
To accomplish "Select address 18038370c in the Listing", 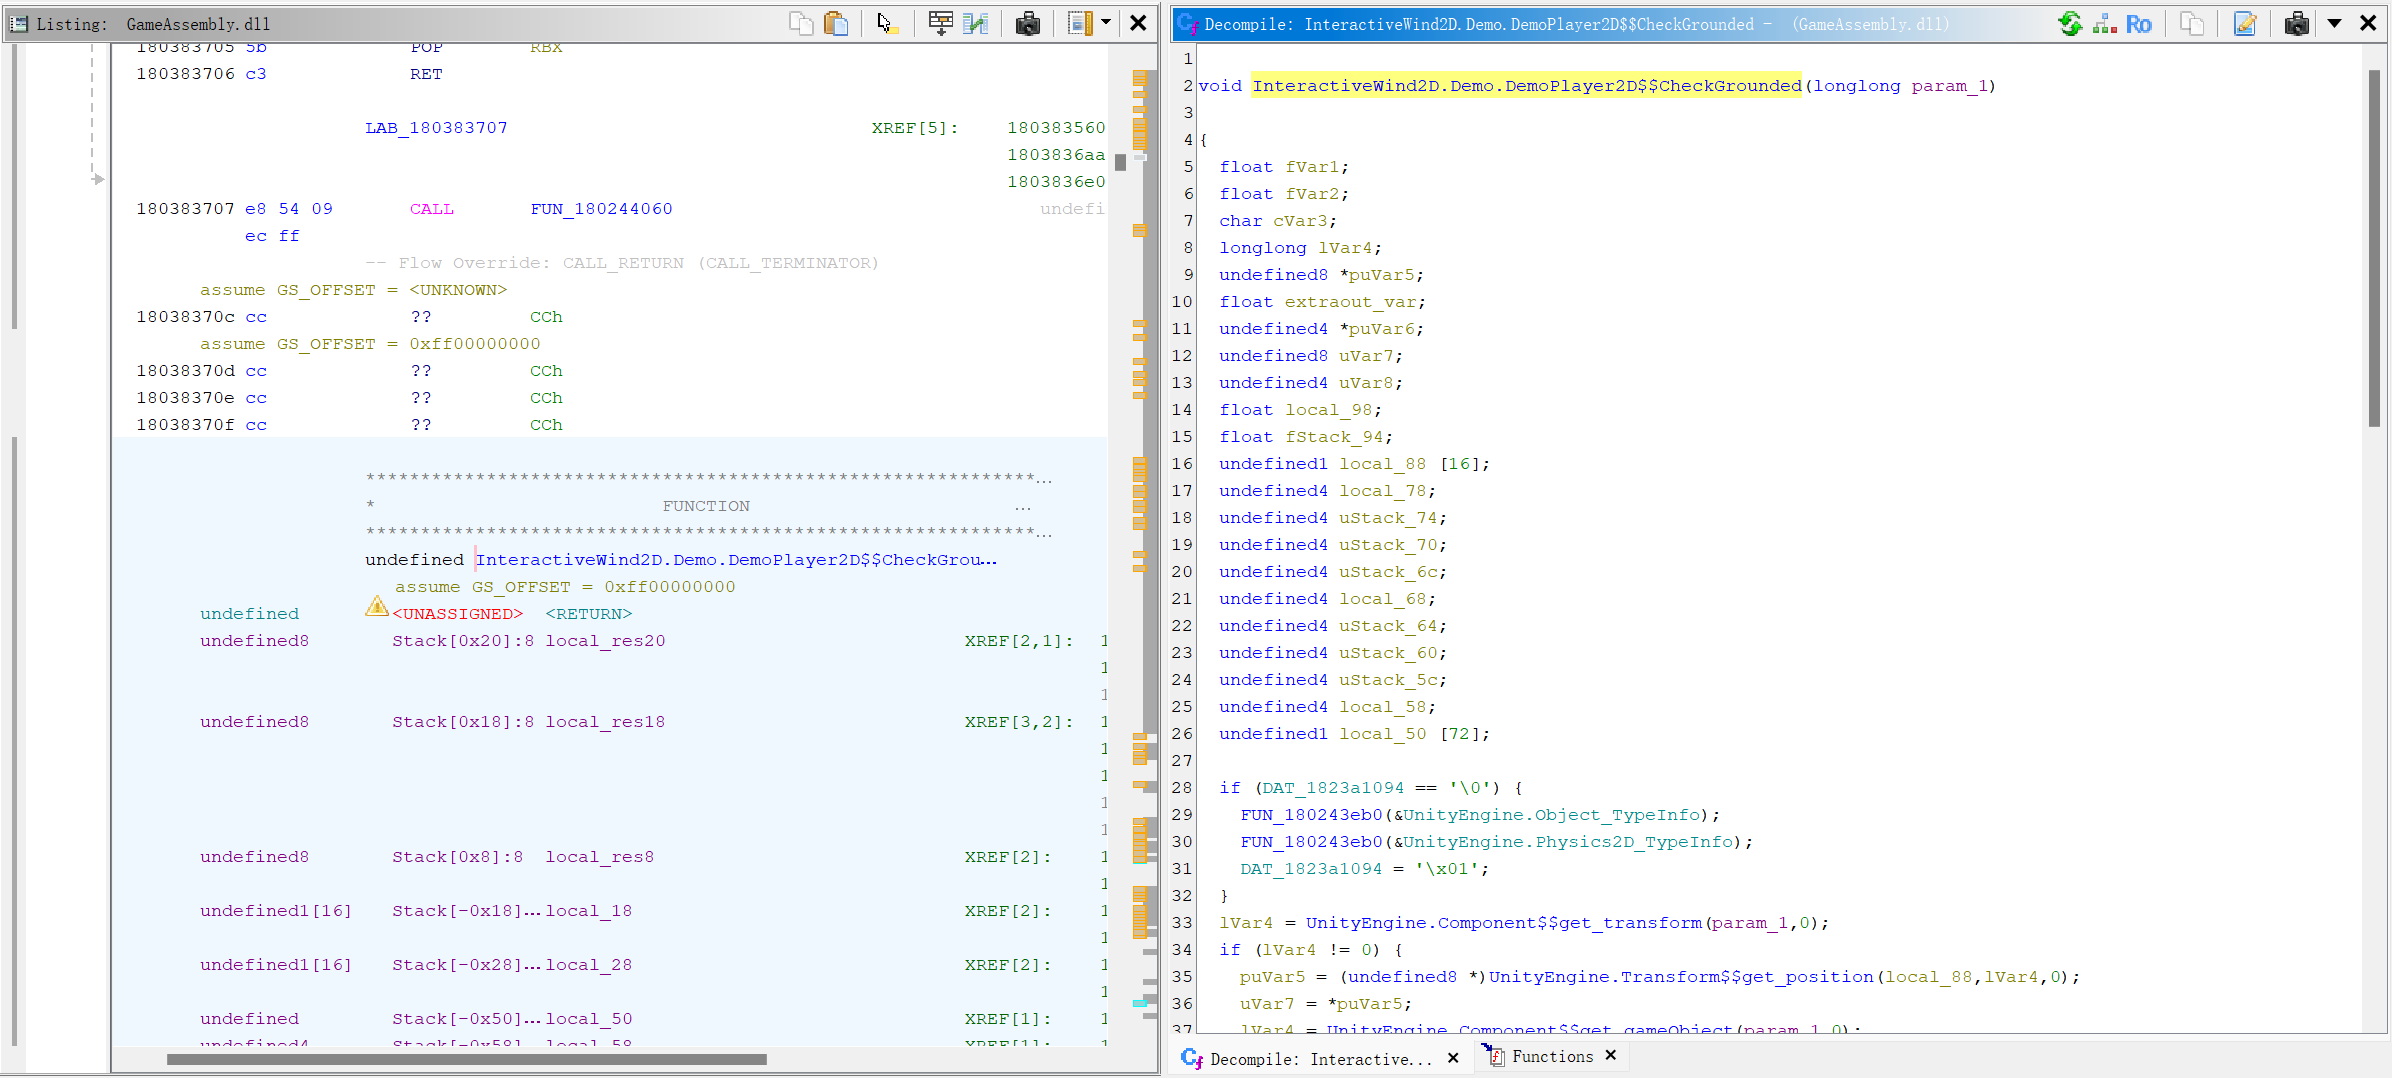I will click(x=185, y=317).
